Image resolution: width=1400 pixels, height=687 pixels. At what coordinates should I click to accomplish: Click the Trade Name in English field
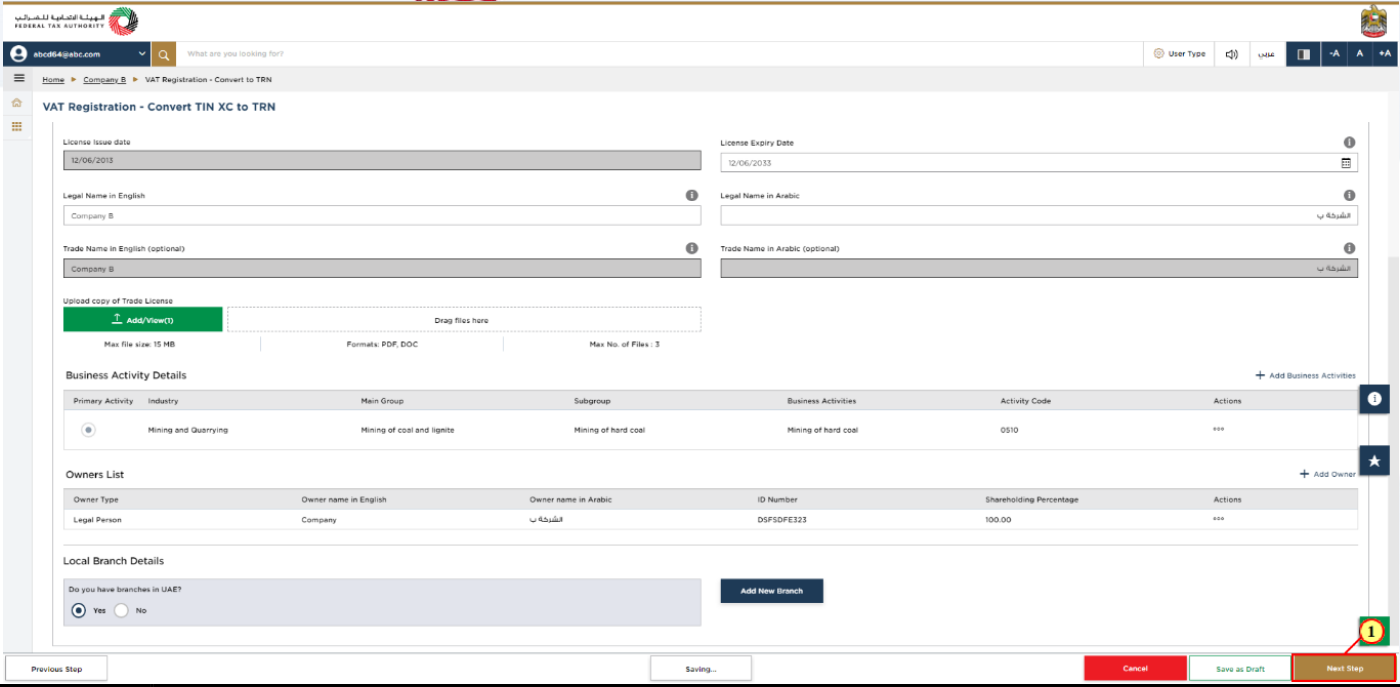[x=382, y=269]
